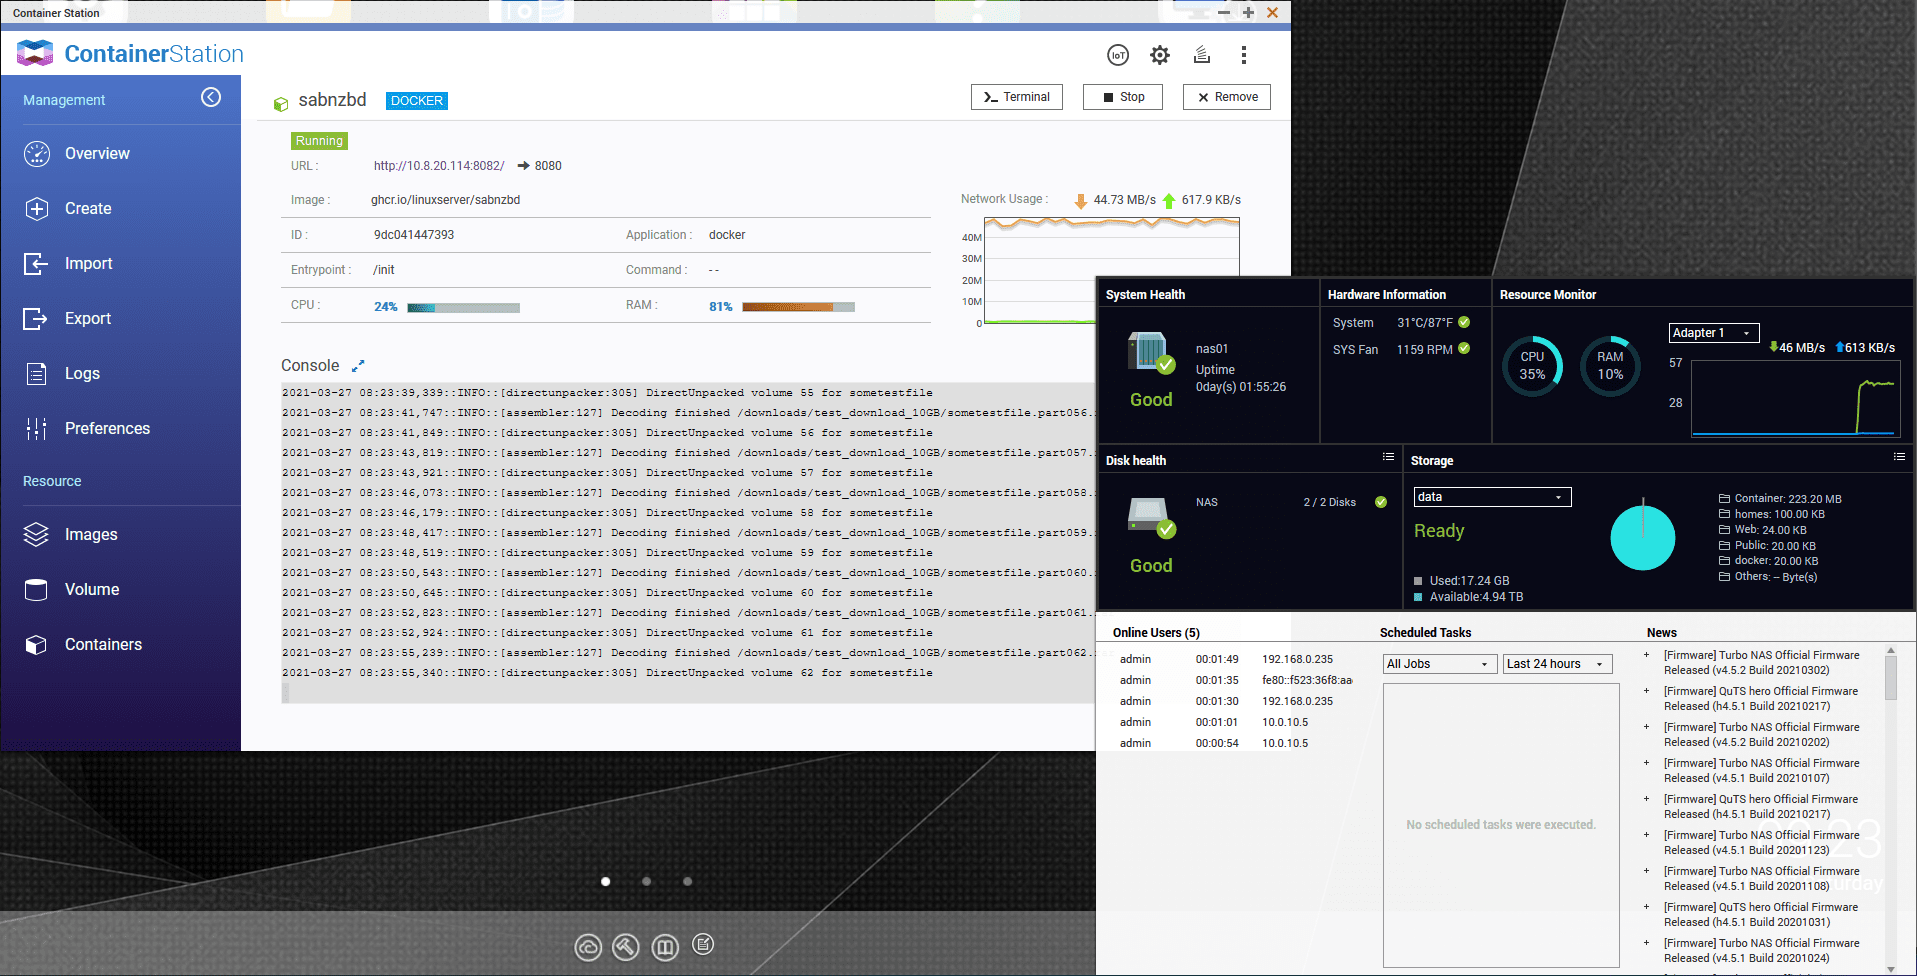Open the utility hammer dock icon
The width and height of the screenshot is (1917, 976).
click(x=626, y=946)
